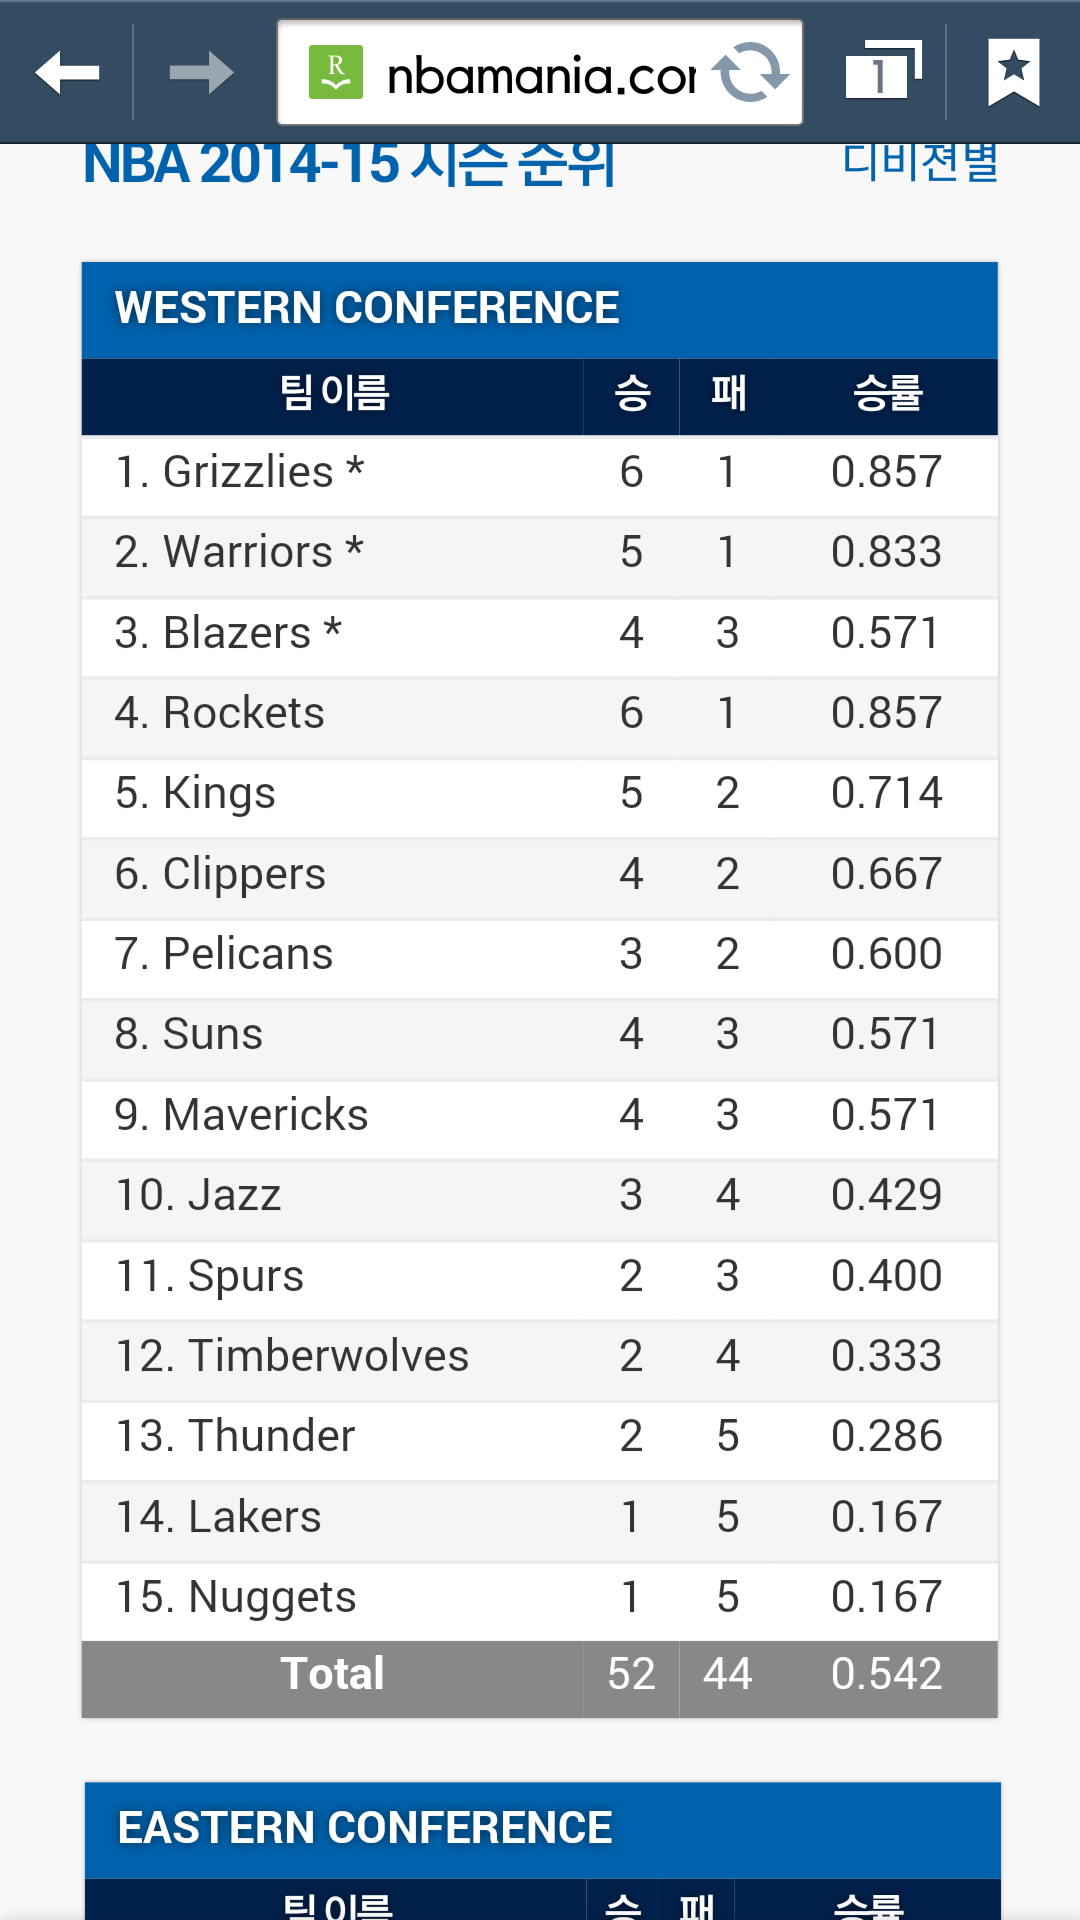
Task: Tap the browser back arrow
Action: (67, 73)
